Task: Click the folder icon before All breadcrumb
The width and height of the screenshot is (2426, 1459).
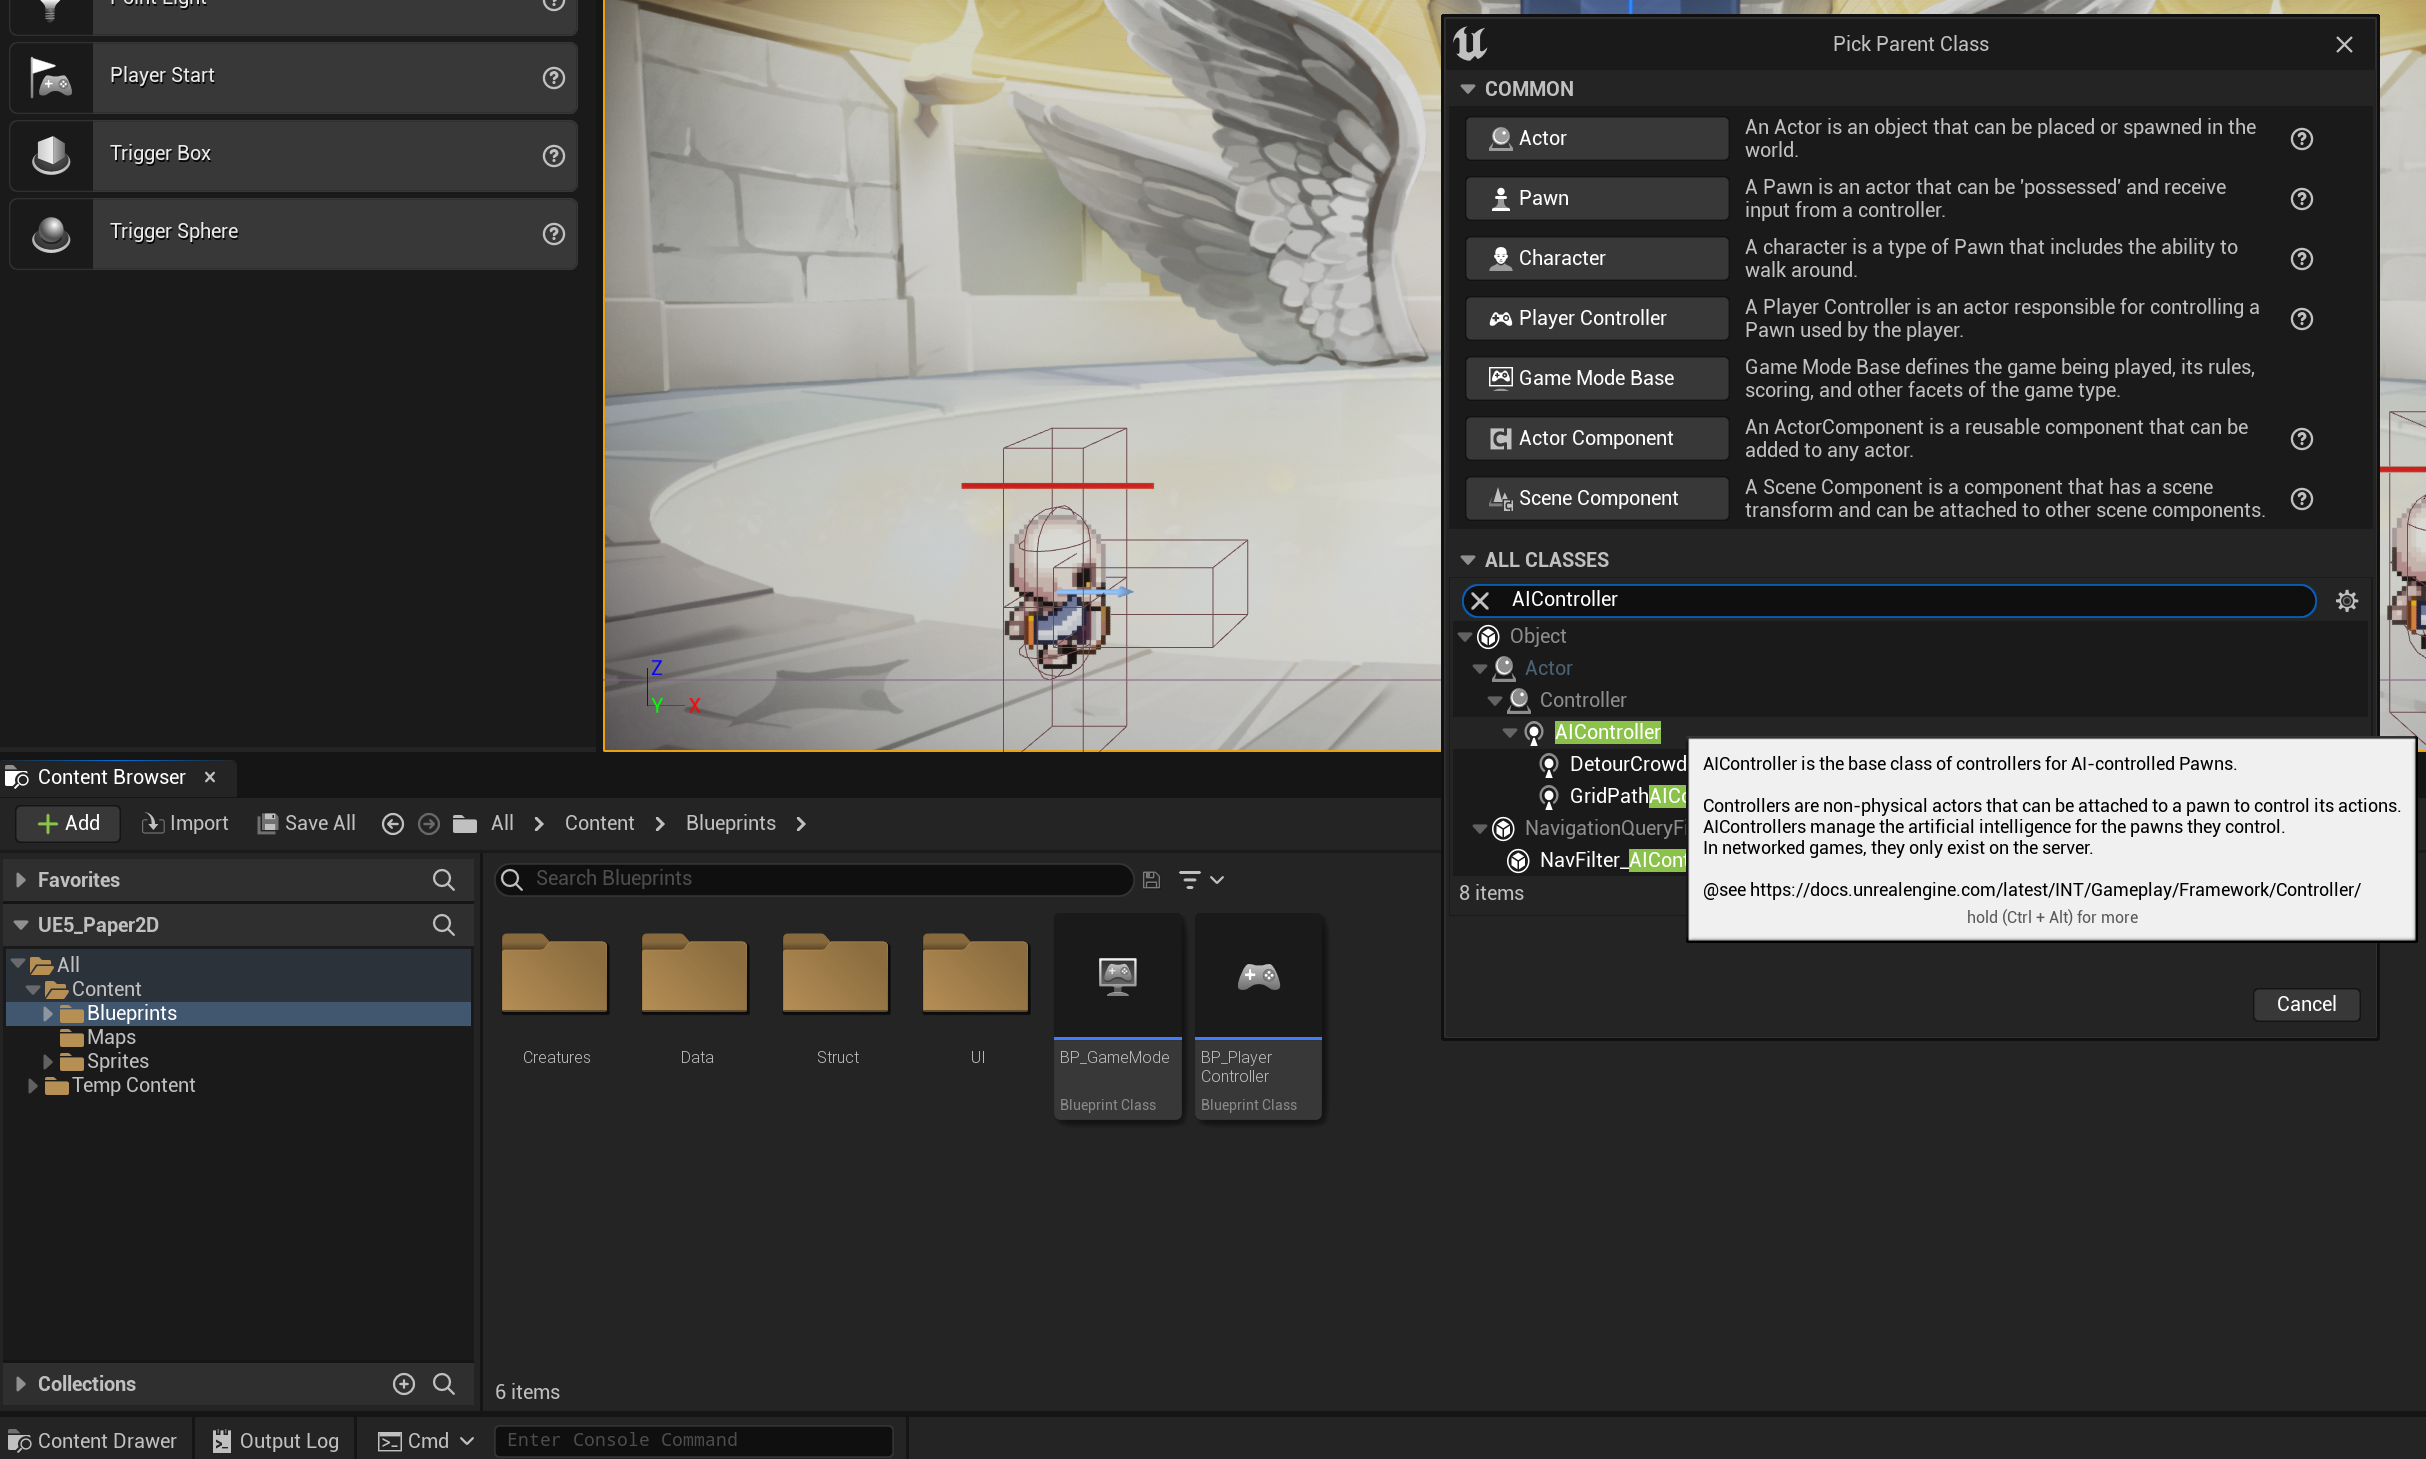Action: click(x=465, y=824)
